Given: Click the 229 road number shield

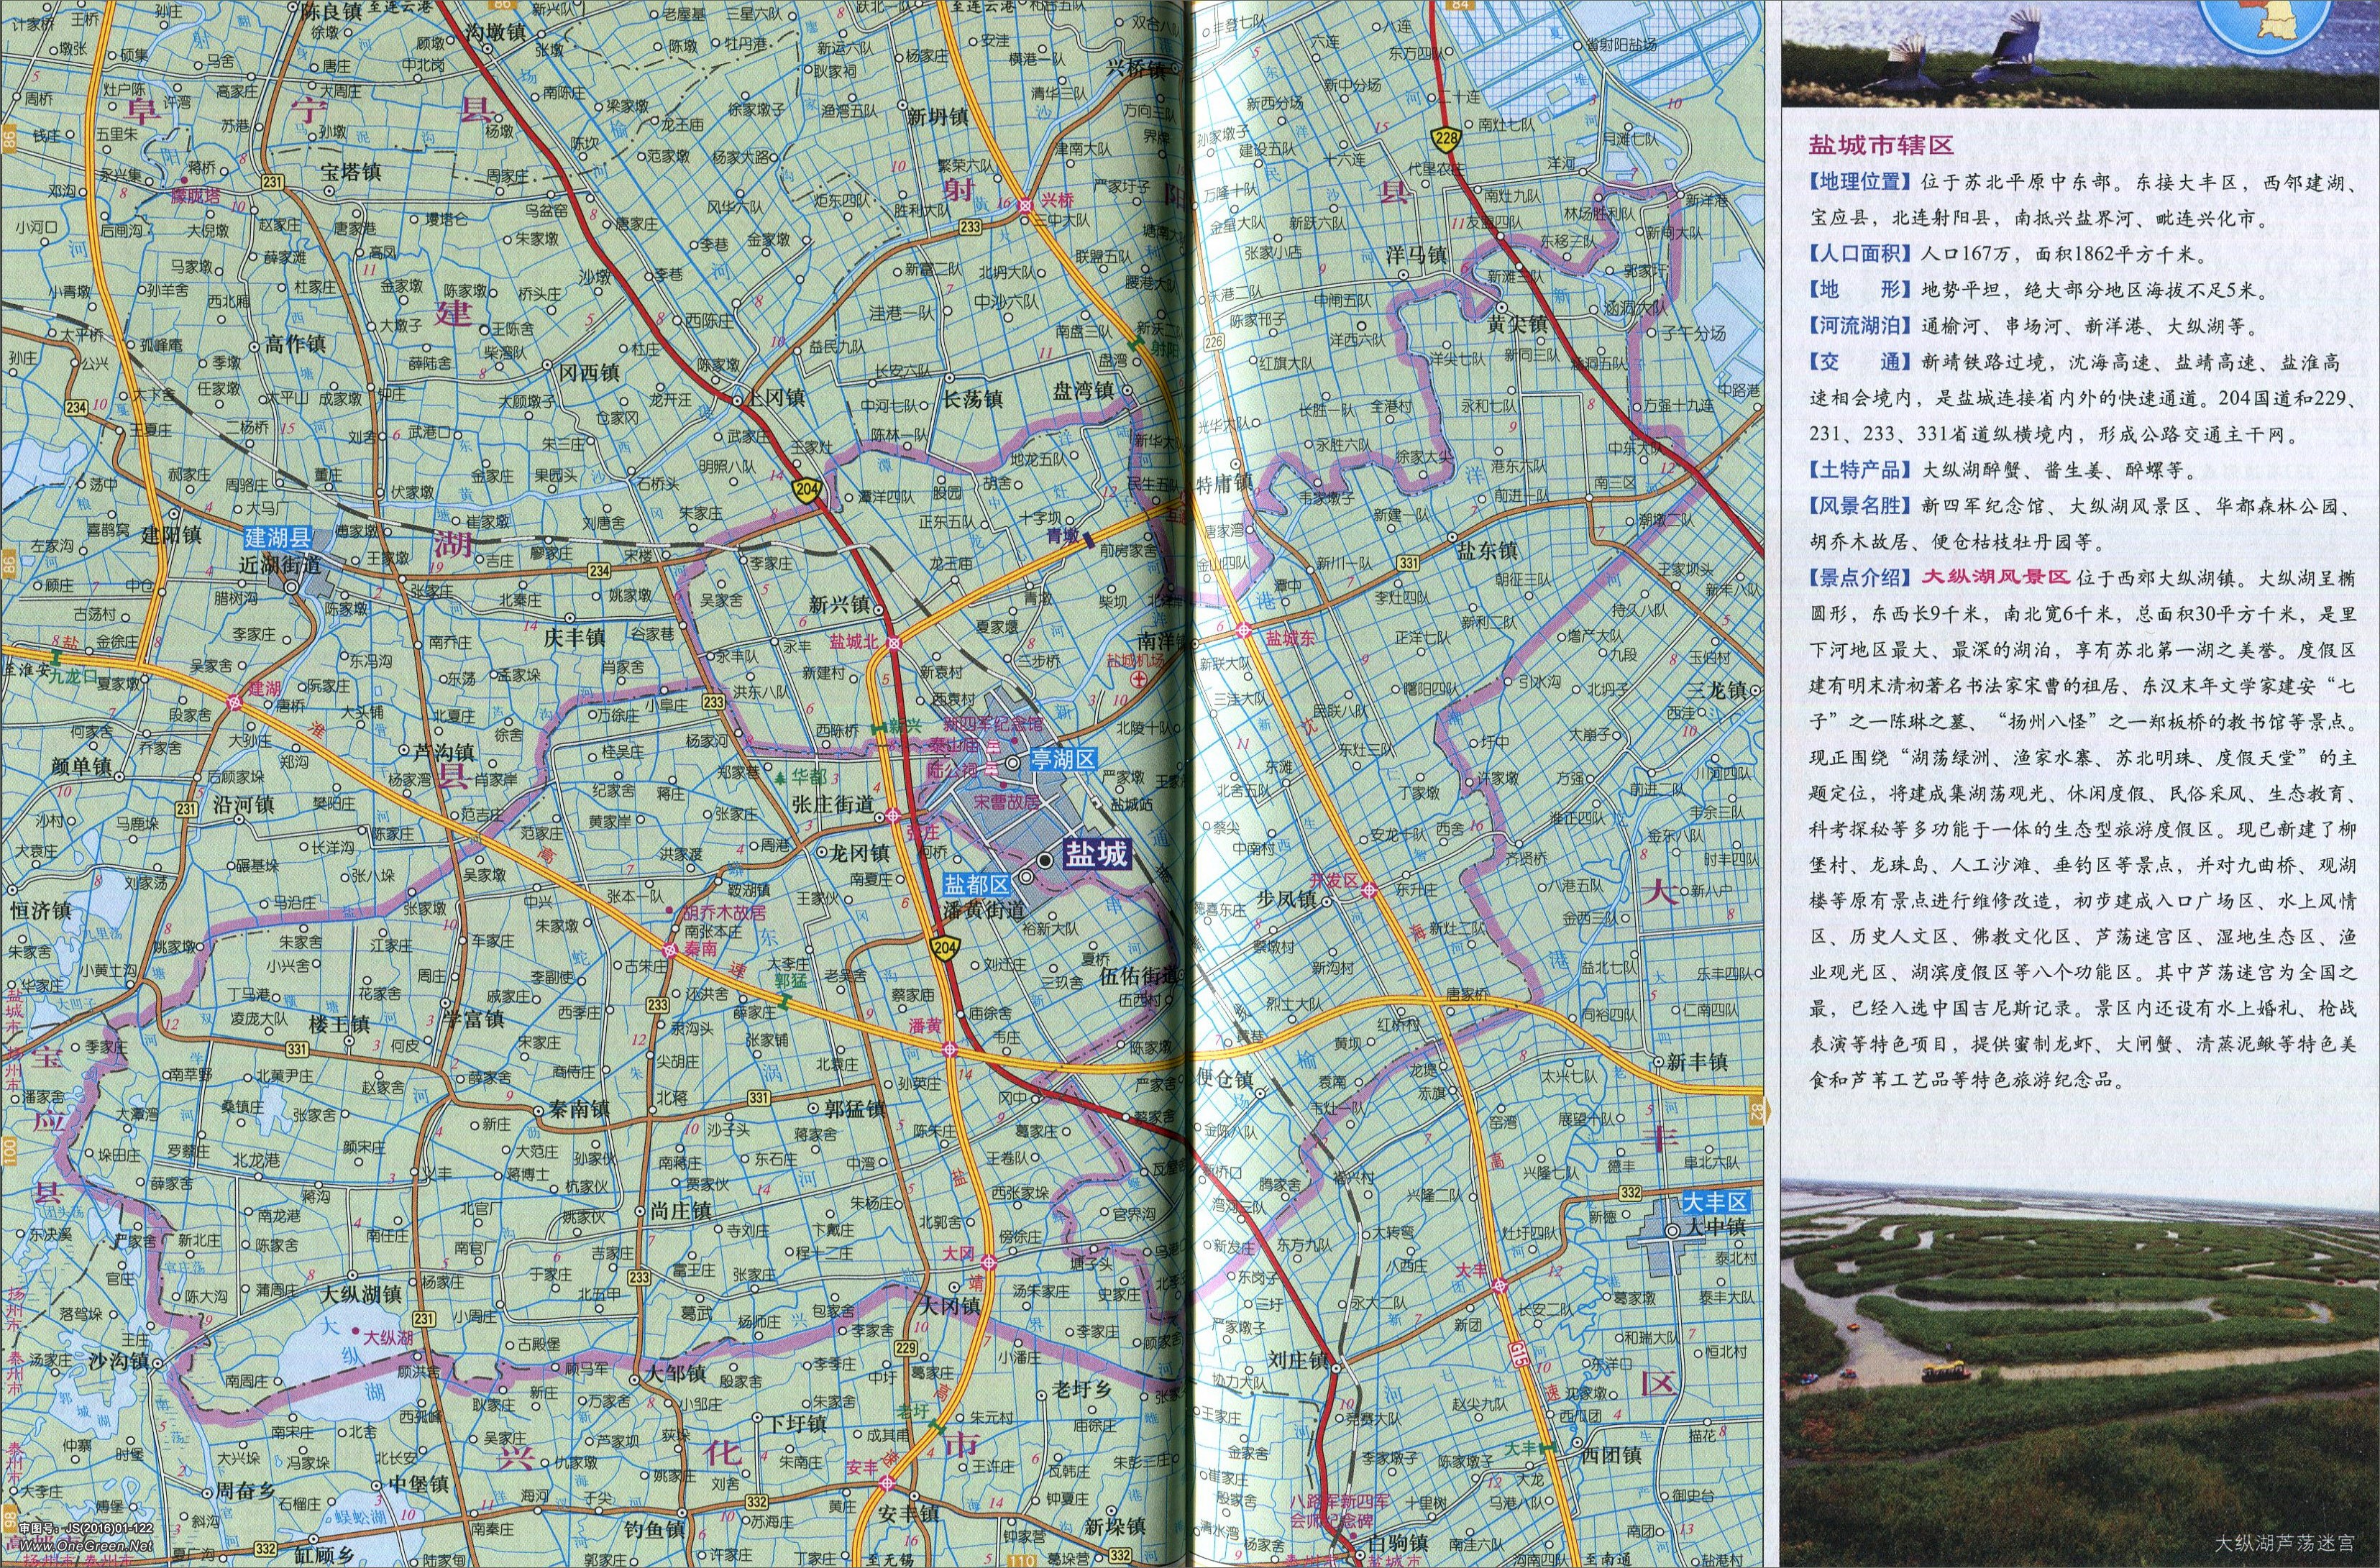Looking at the screenshot, I should [x=906, y=1348].
